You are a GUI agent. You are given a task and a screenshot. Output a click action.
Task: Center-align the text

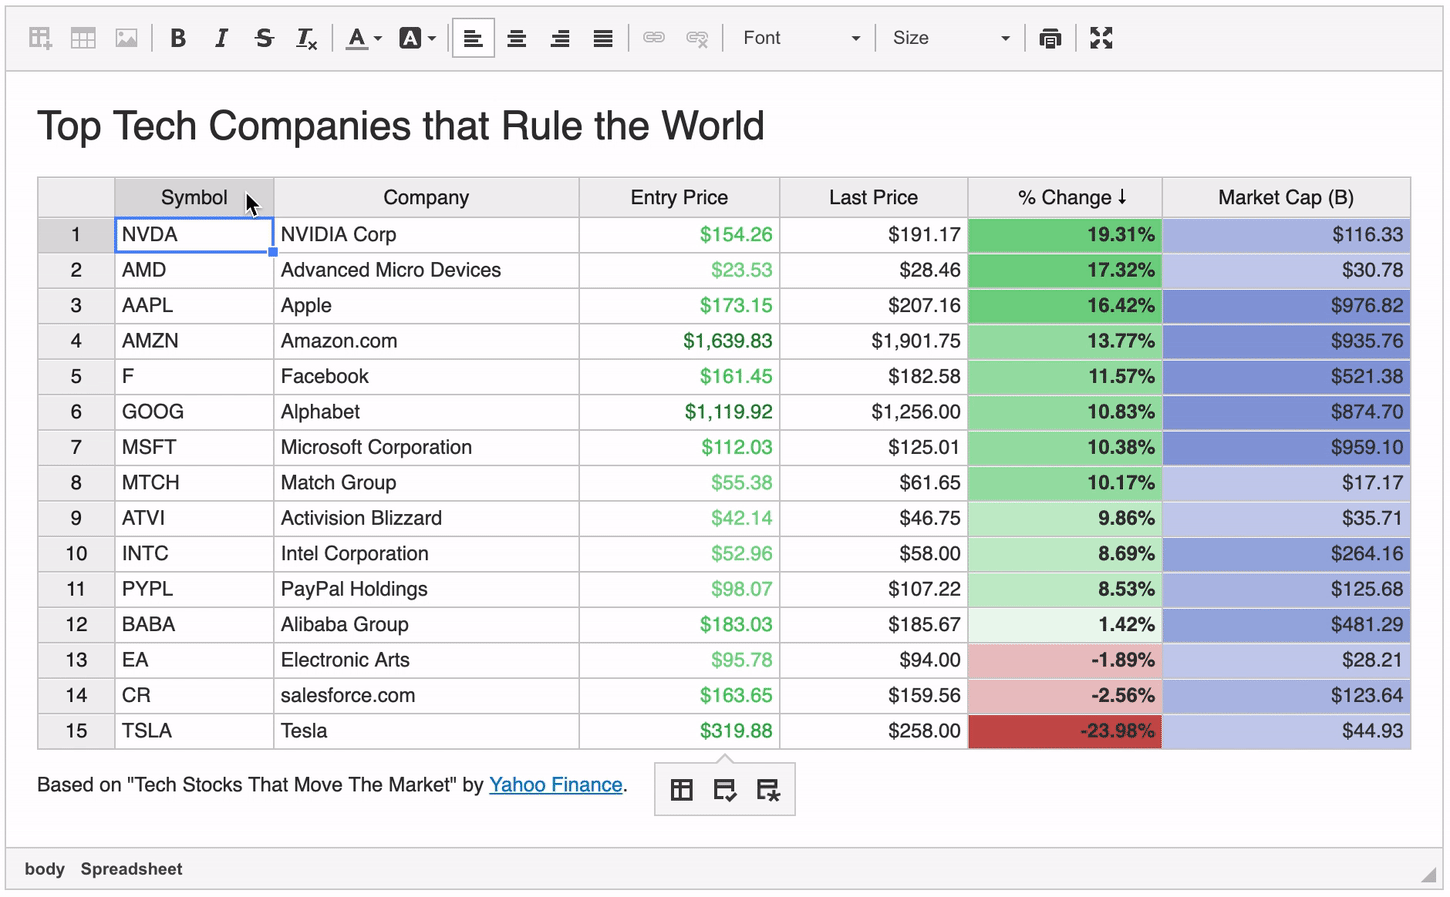tap(516, 38)
